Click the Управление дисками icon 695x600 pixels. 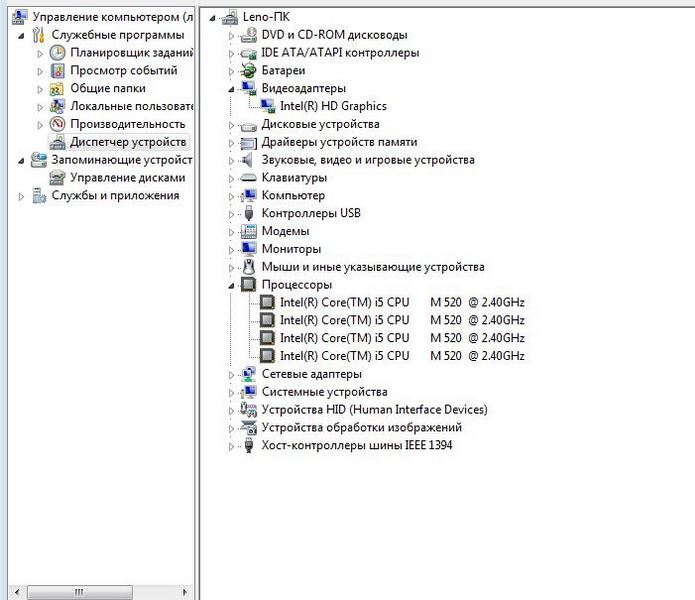58,178
